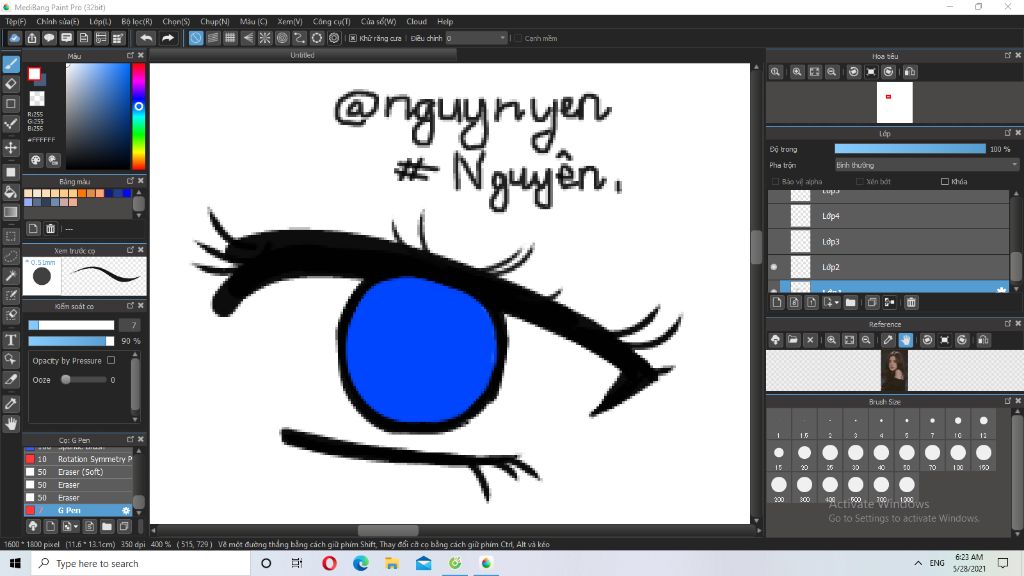Check the Xén bớt clipping checkbox
This screenshot has height=576, width=1024.
point(859,181)
